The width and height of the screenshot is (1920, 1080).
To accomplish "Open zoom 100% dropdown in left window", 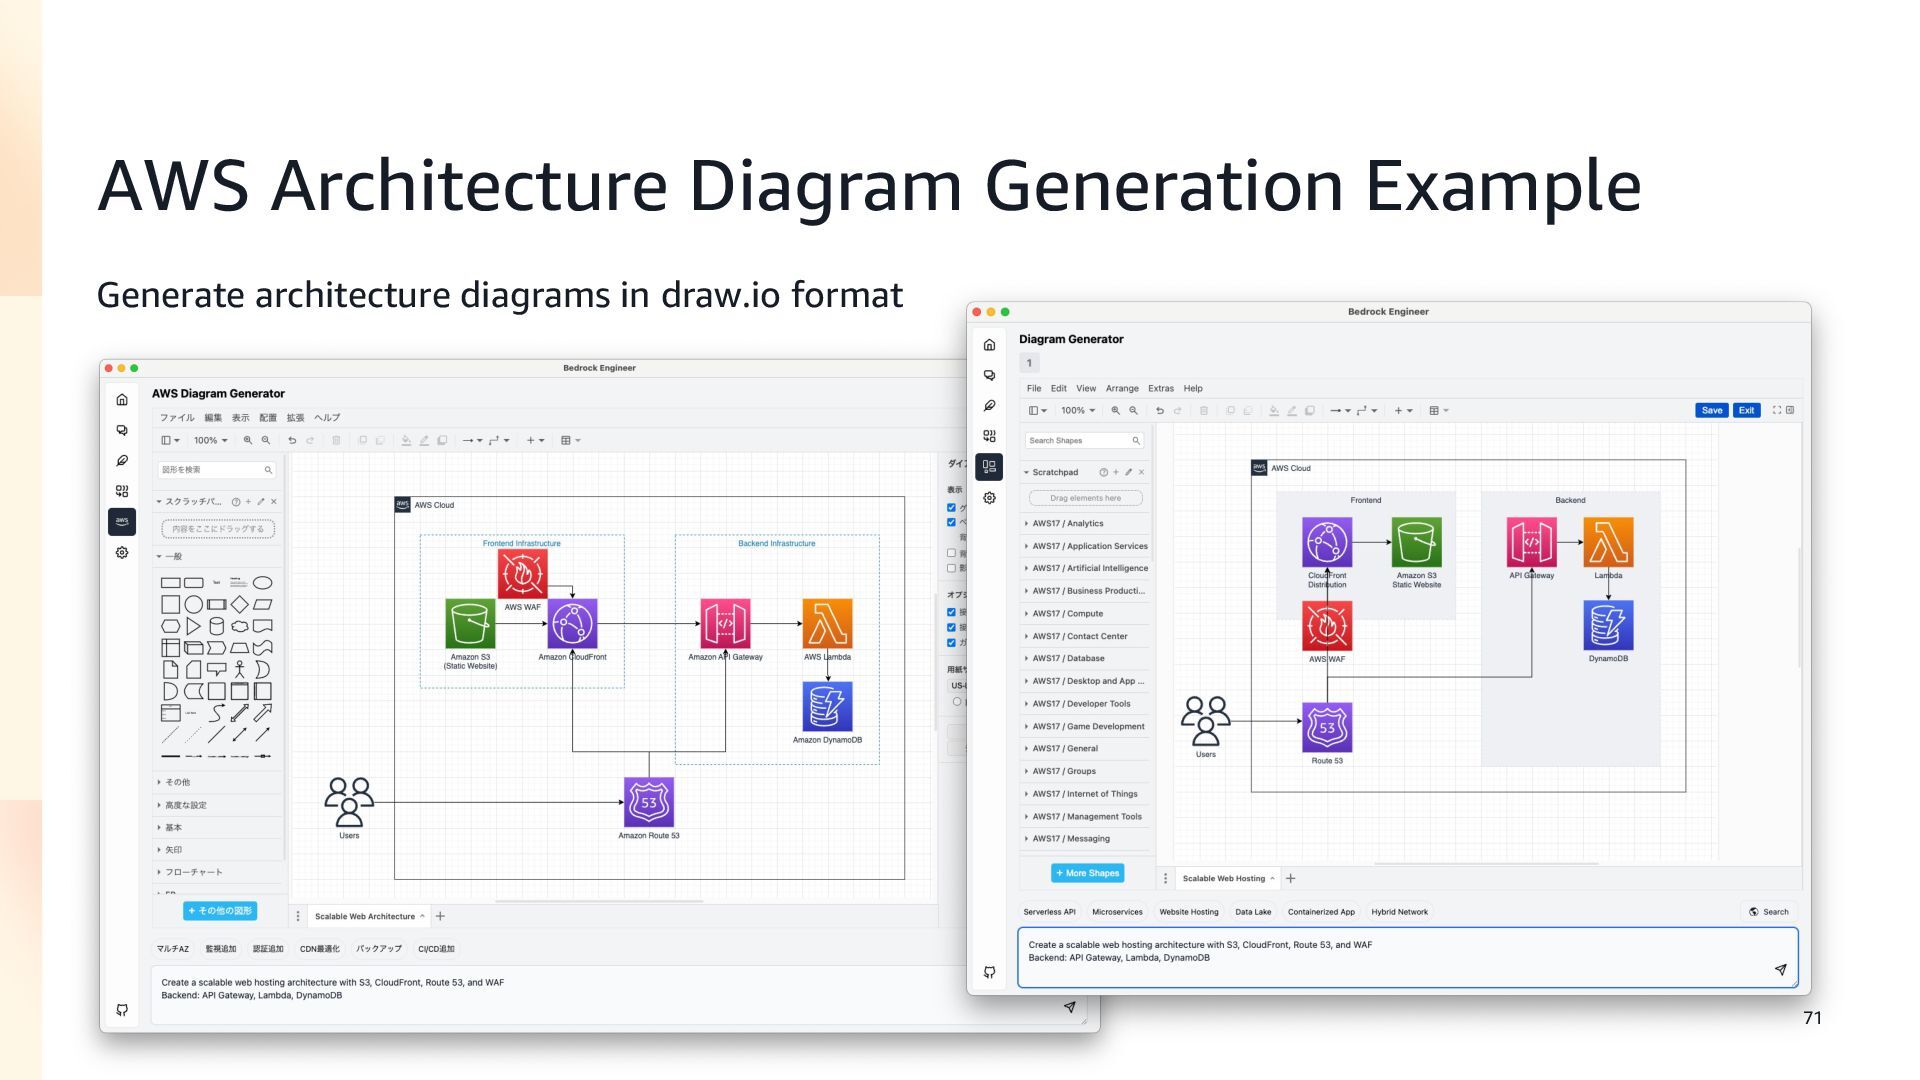I will coord(211,441).
